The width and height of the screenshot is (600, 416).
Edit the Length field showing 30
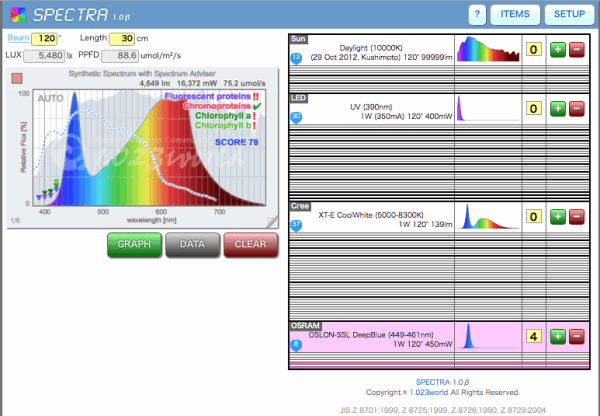pos(122,39)
